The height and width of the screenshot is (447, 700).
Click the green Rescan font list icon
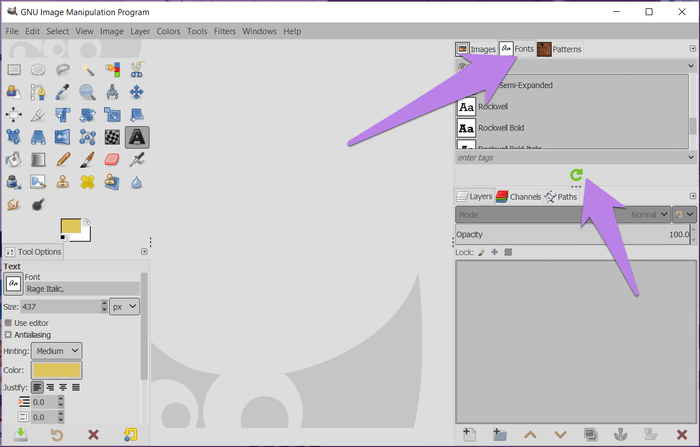pos(576,176)
